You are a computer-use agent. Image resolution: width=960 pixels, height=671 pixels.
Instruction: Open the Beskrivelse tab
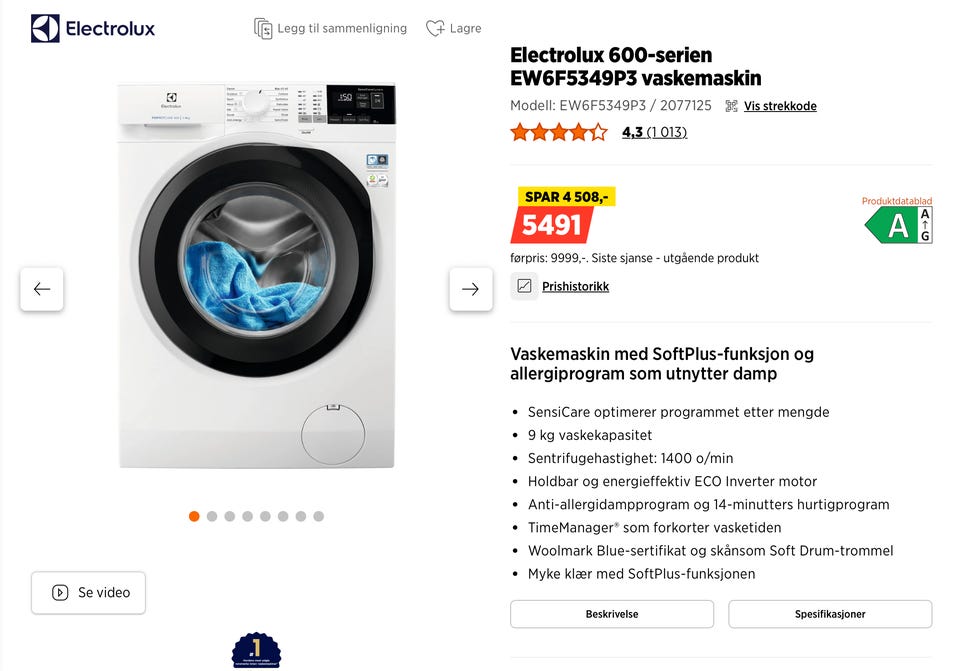click(x=611, y=614)
